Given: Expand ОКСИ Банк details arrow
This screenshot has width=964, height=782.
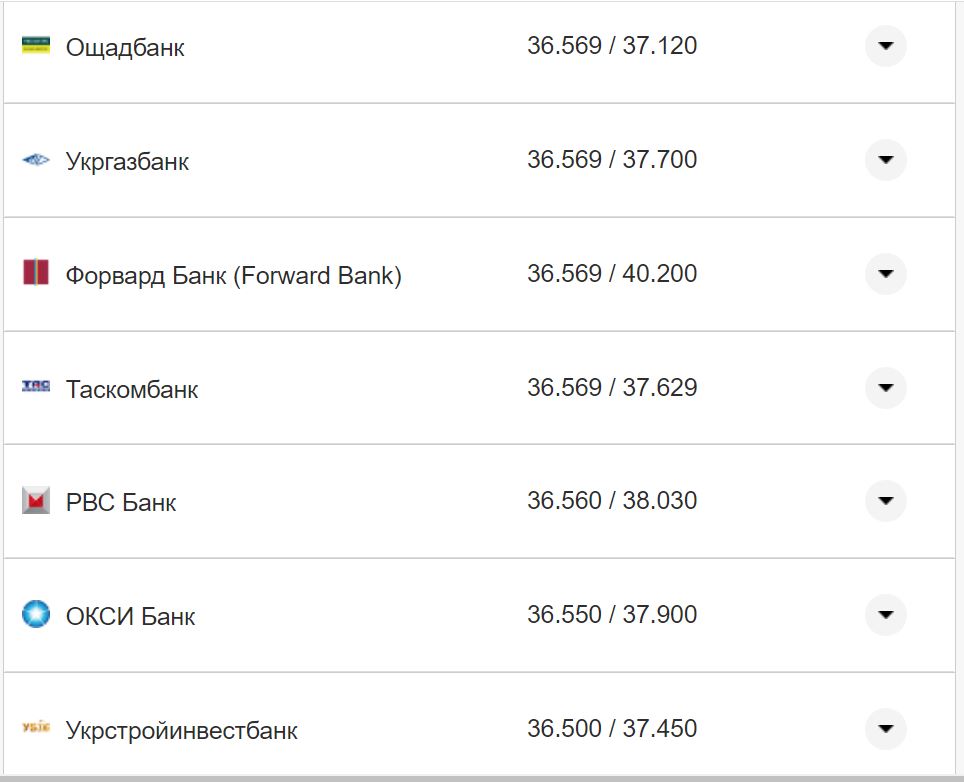Looking at the screenshot, I should (885, 615).
